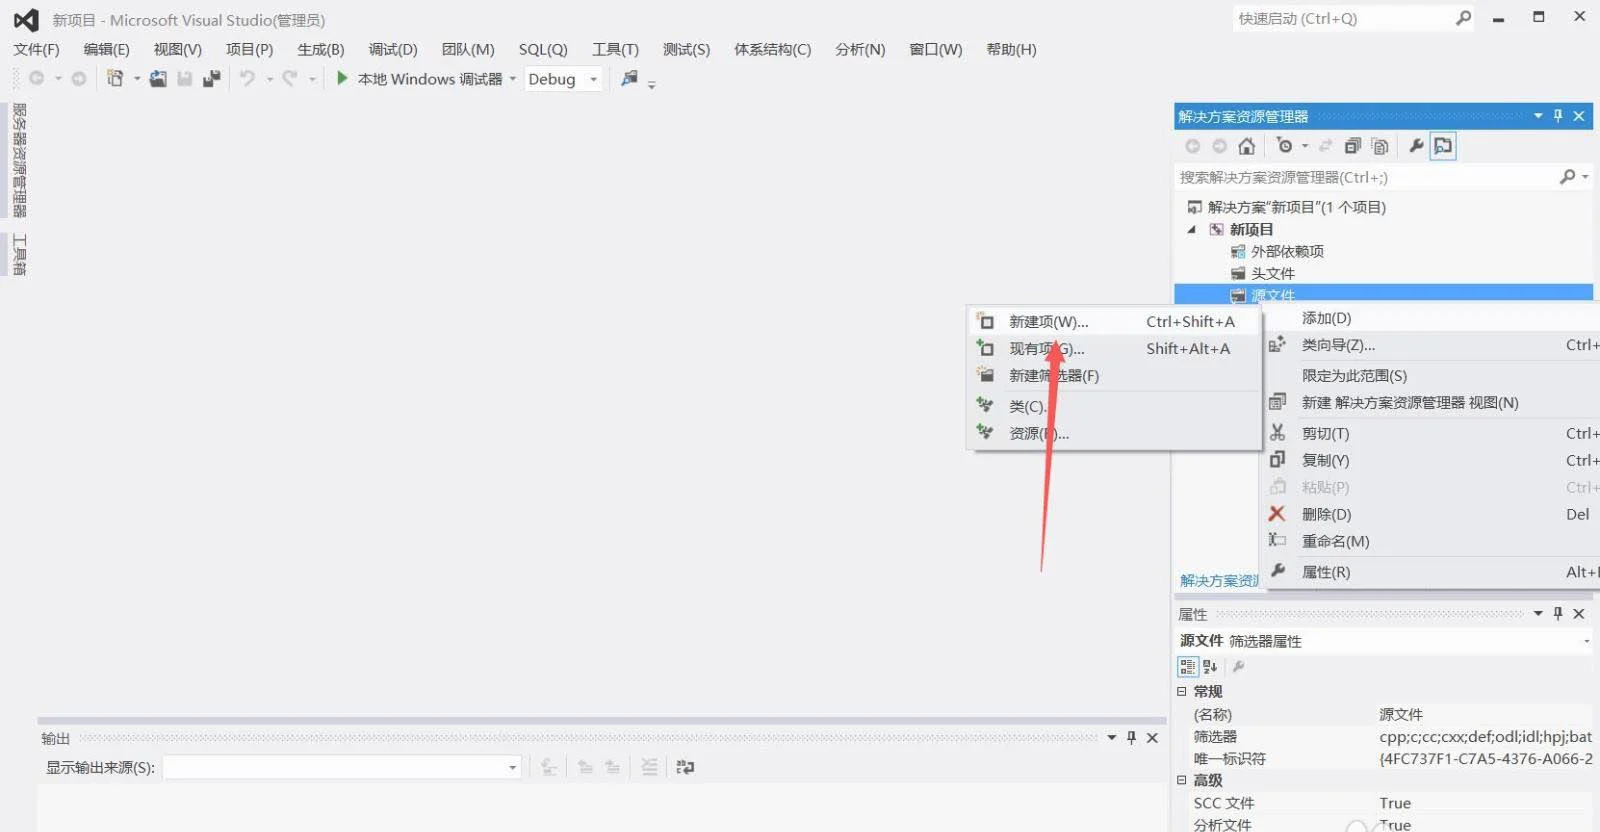Open toolbar overflow options arrow

point(651,85)
